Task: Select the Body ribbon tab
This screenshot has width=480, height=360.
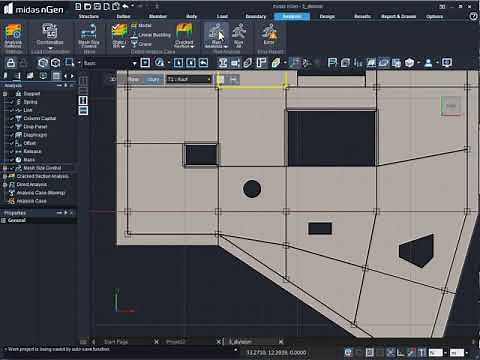Action: tap(191, 16)
